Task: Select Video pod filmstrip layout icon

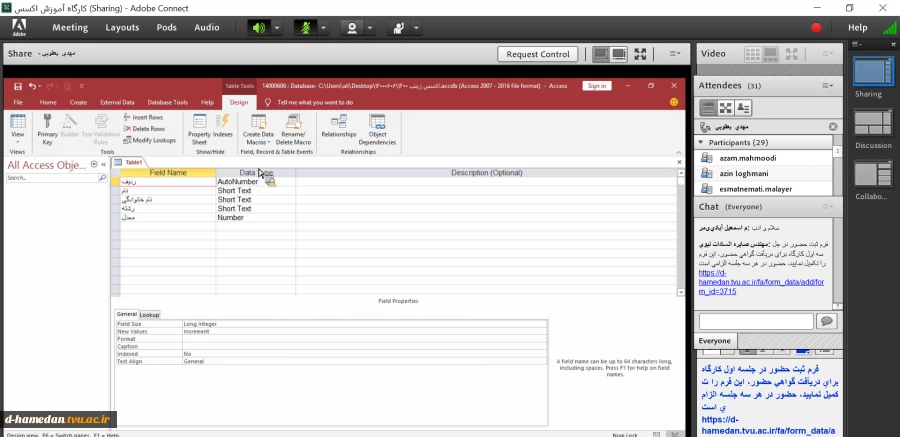Action: click(x=770, y=54)
